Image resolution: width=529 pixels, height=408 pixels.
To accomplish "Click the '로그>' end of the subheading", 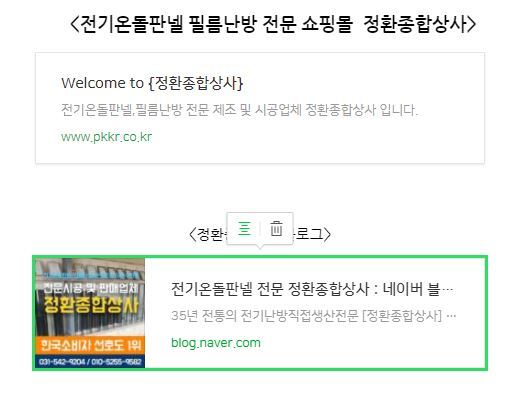I will click(313, 234).
